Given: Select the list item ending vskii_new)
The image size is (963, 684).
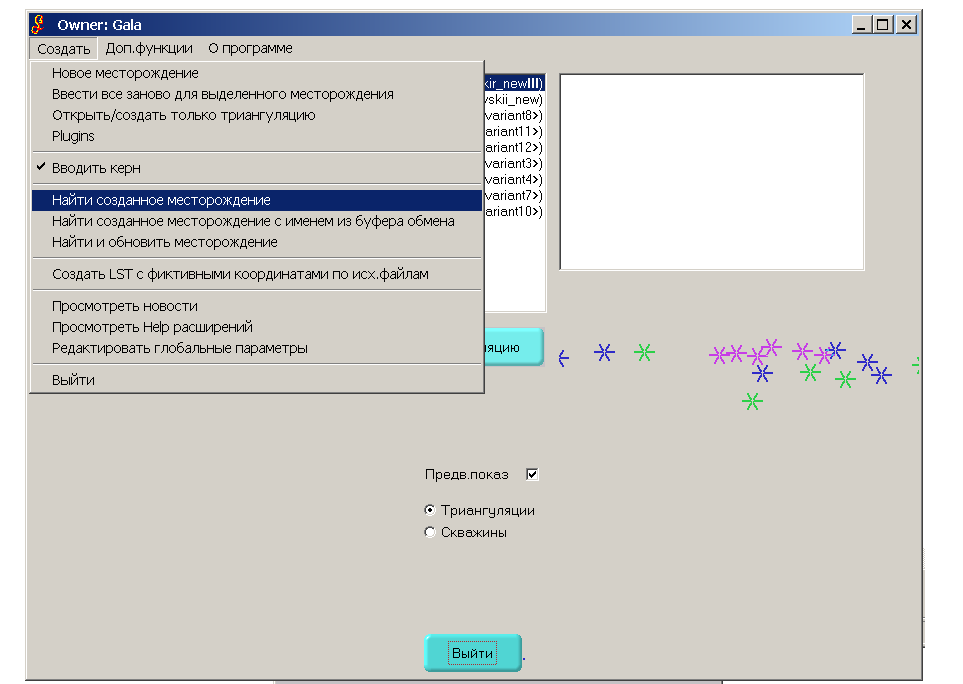Looking at the screenshot, I should [x=514, y=99].
